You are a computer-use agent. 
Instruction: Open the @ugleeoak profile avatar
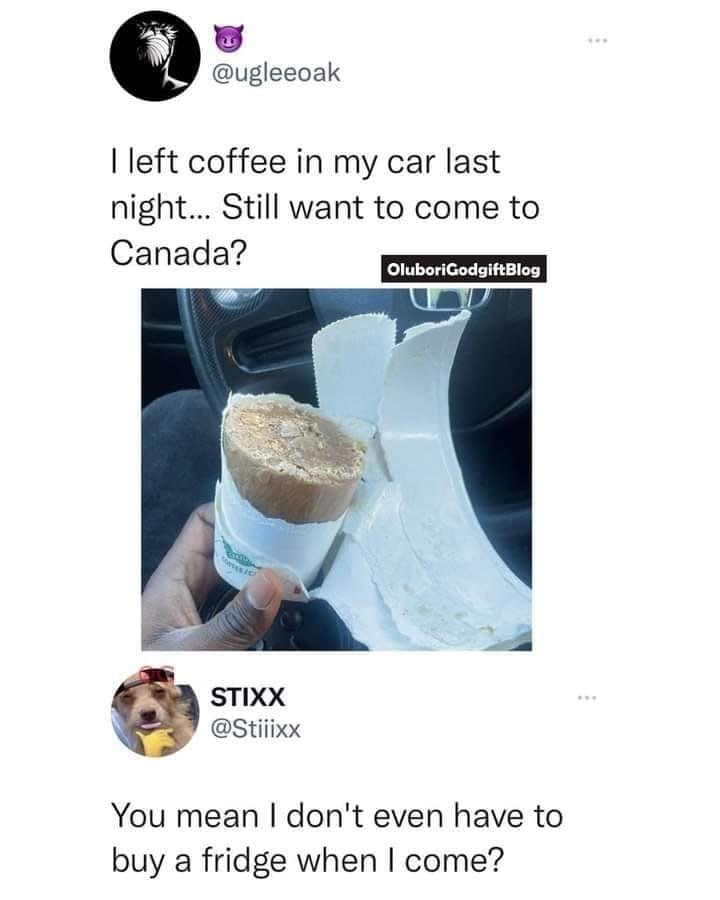[x=155, y=56]
